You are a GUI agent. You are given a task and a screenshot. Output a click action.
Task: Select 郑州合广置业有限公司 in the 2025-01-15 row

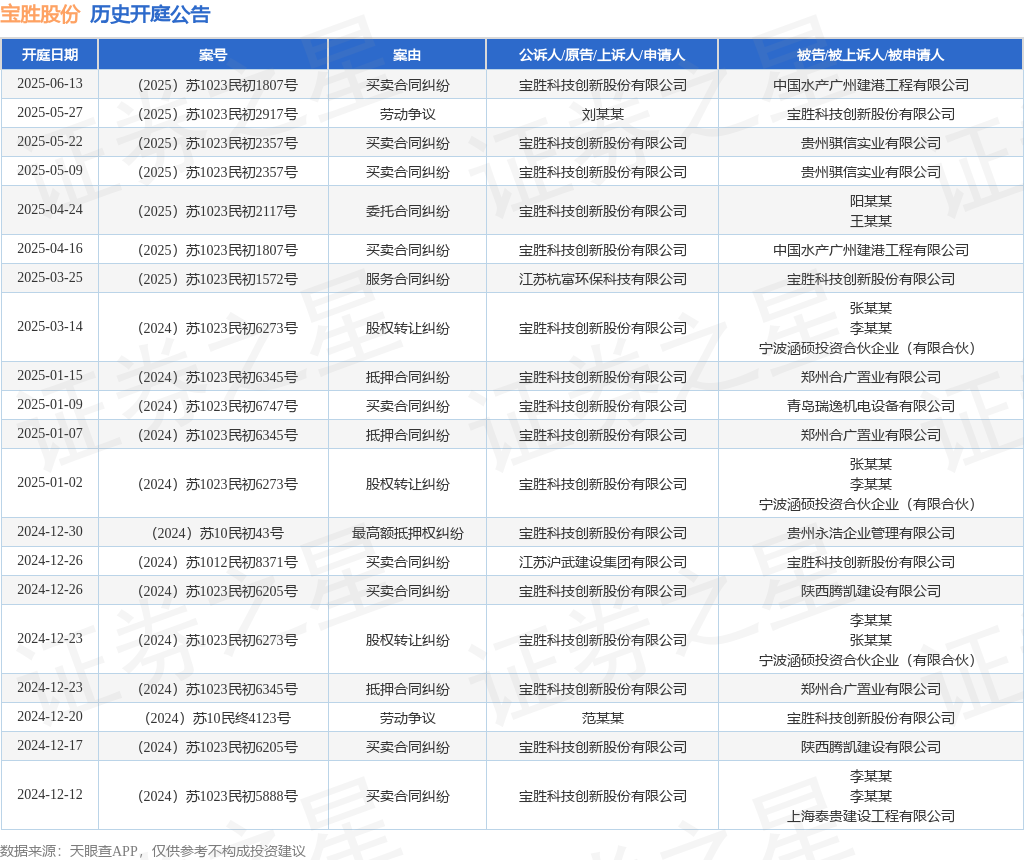[871, 377]
